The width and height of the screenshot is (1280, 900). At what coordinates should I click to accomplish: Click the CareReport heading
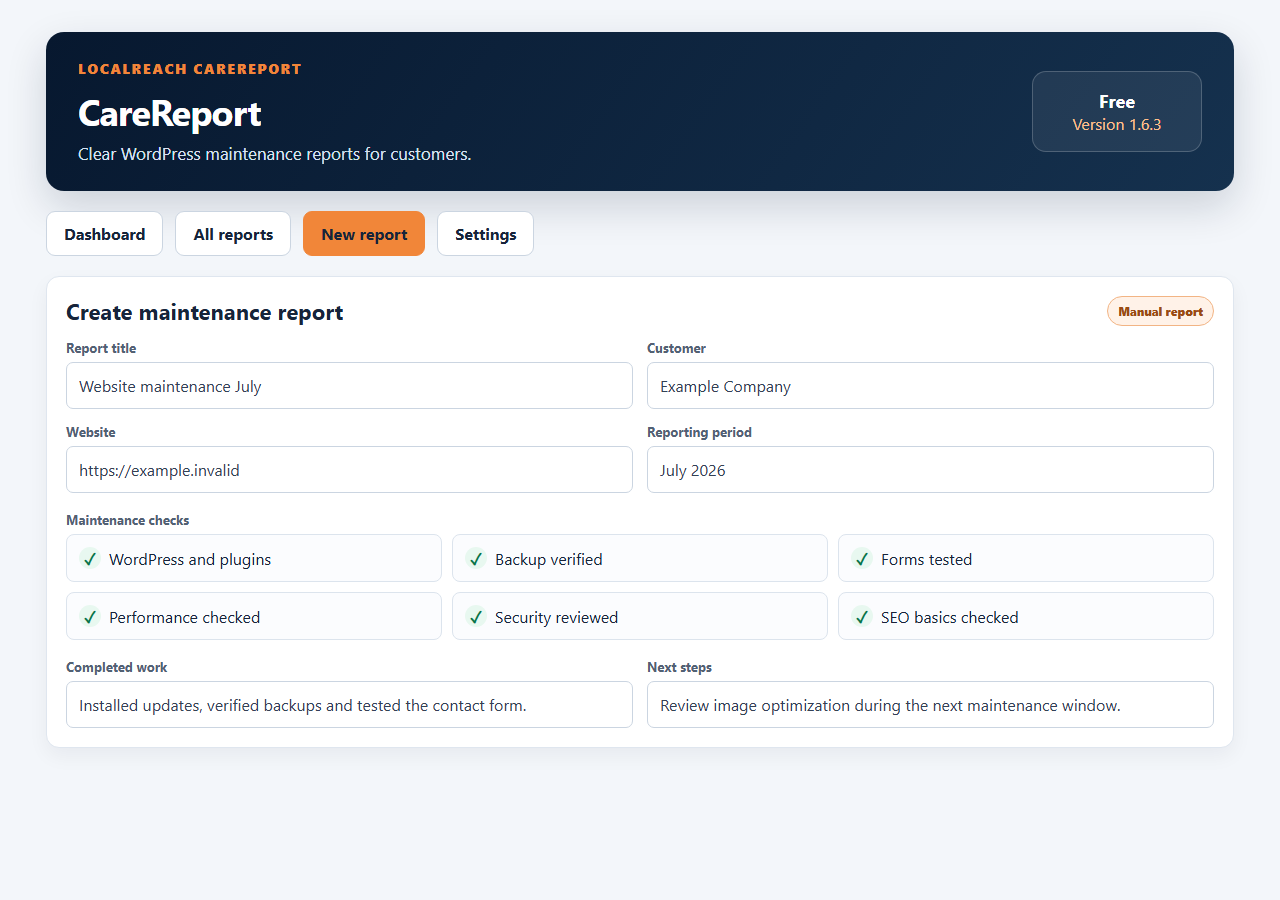point(169,113)
